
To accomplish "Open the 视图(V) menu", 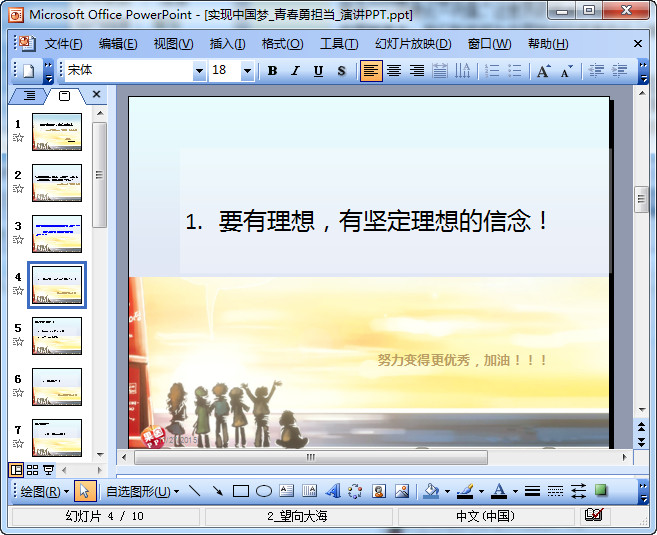I will point(173,44).
